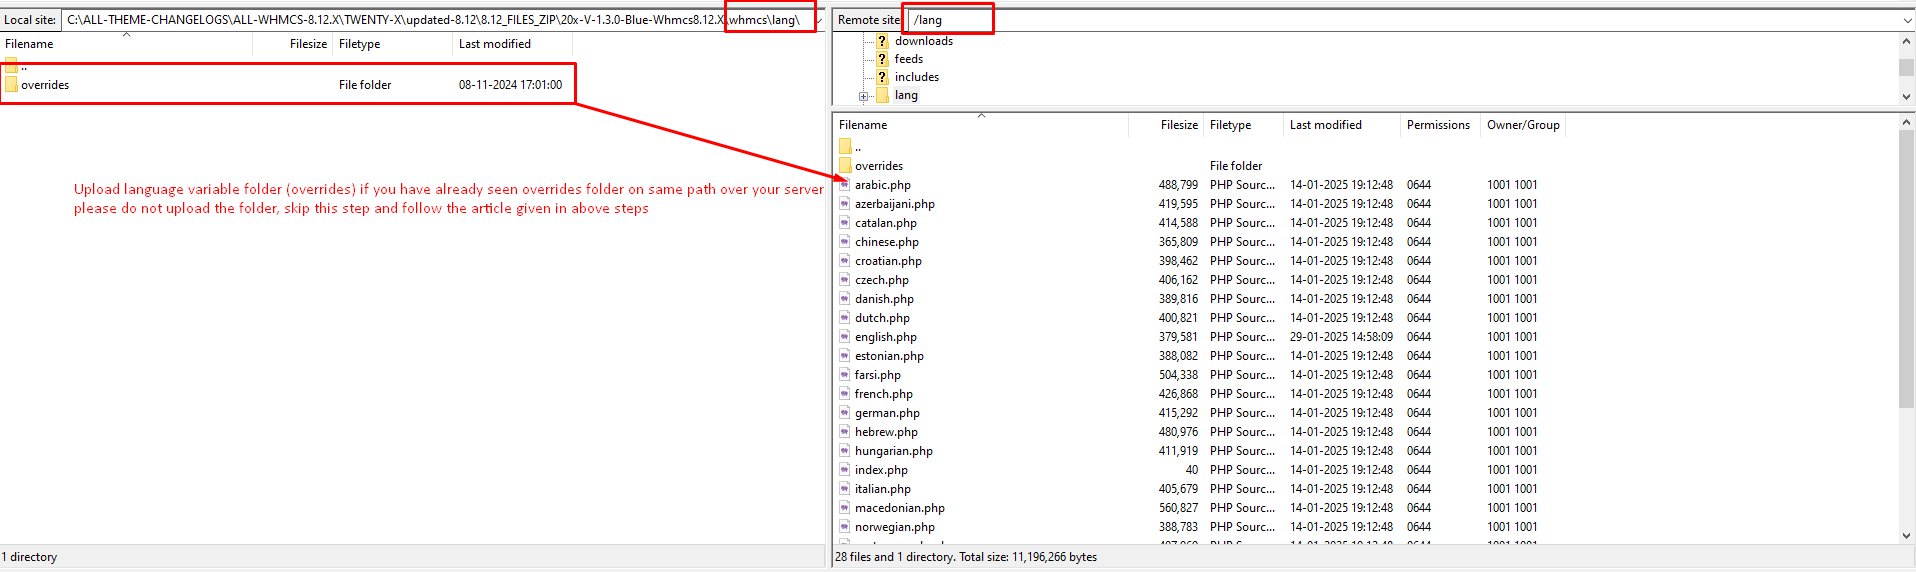Click the parent directory icon in remote list
Screen dimensions: 1916x572
[x=845, y=147]
